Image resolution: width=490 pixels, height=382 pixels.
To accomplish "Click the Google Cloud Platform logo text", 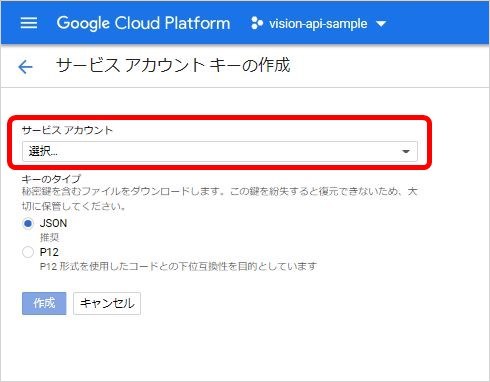I will point(143,23).
